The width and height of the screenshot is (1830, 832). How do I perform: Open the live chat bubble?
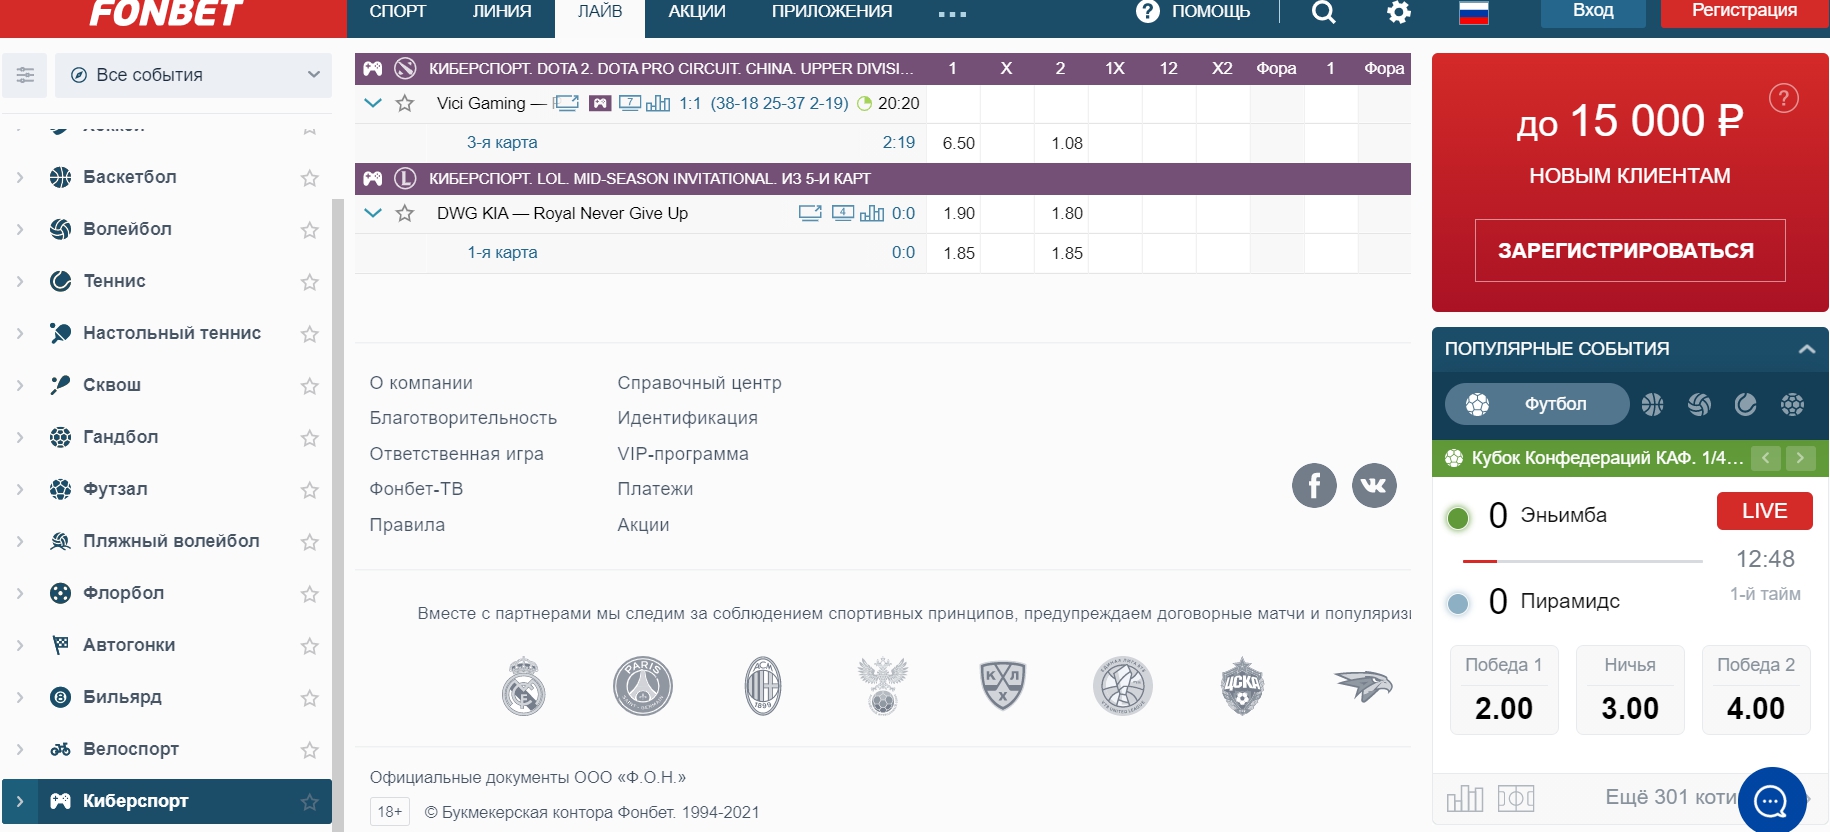(x=1771, y=800)
